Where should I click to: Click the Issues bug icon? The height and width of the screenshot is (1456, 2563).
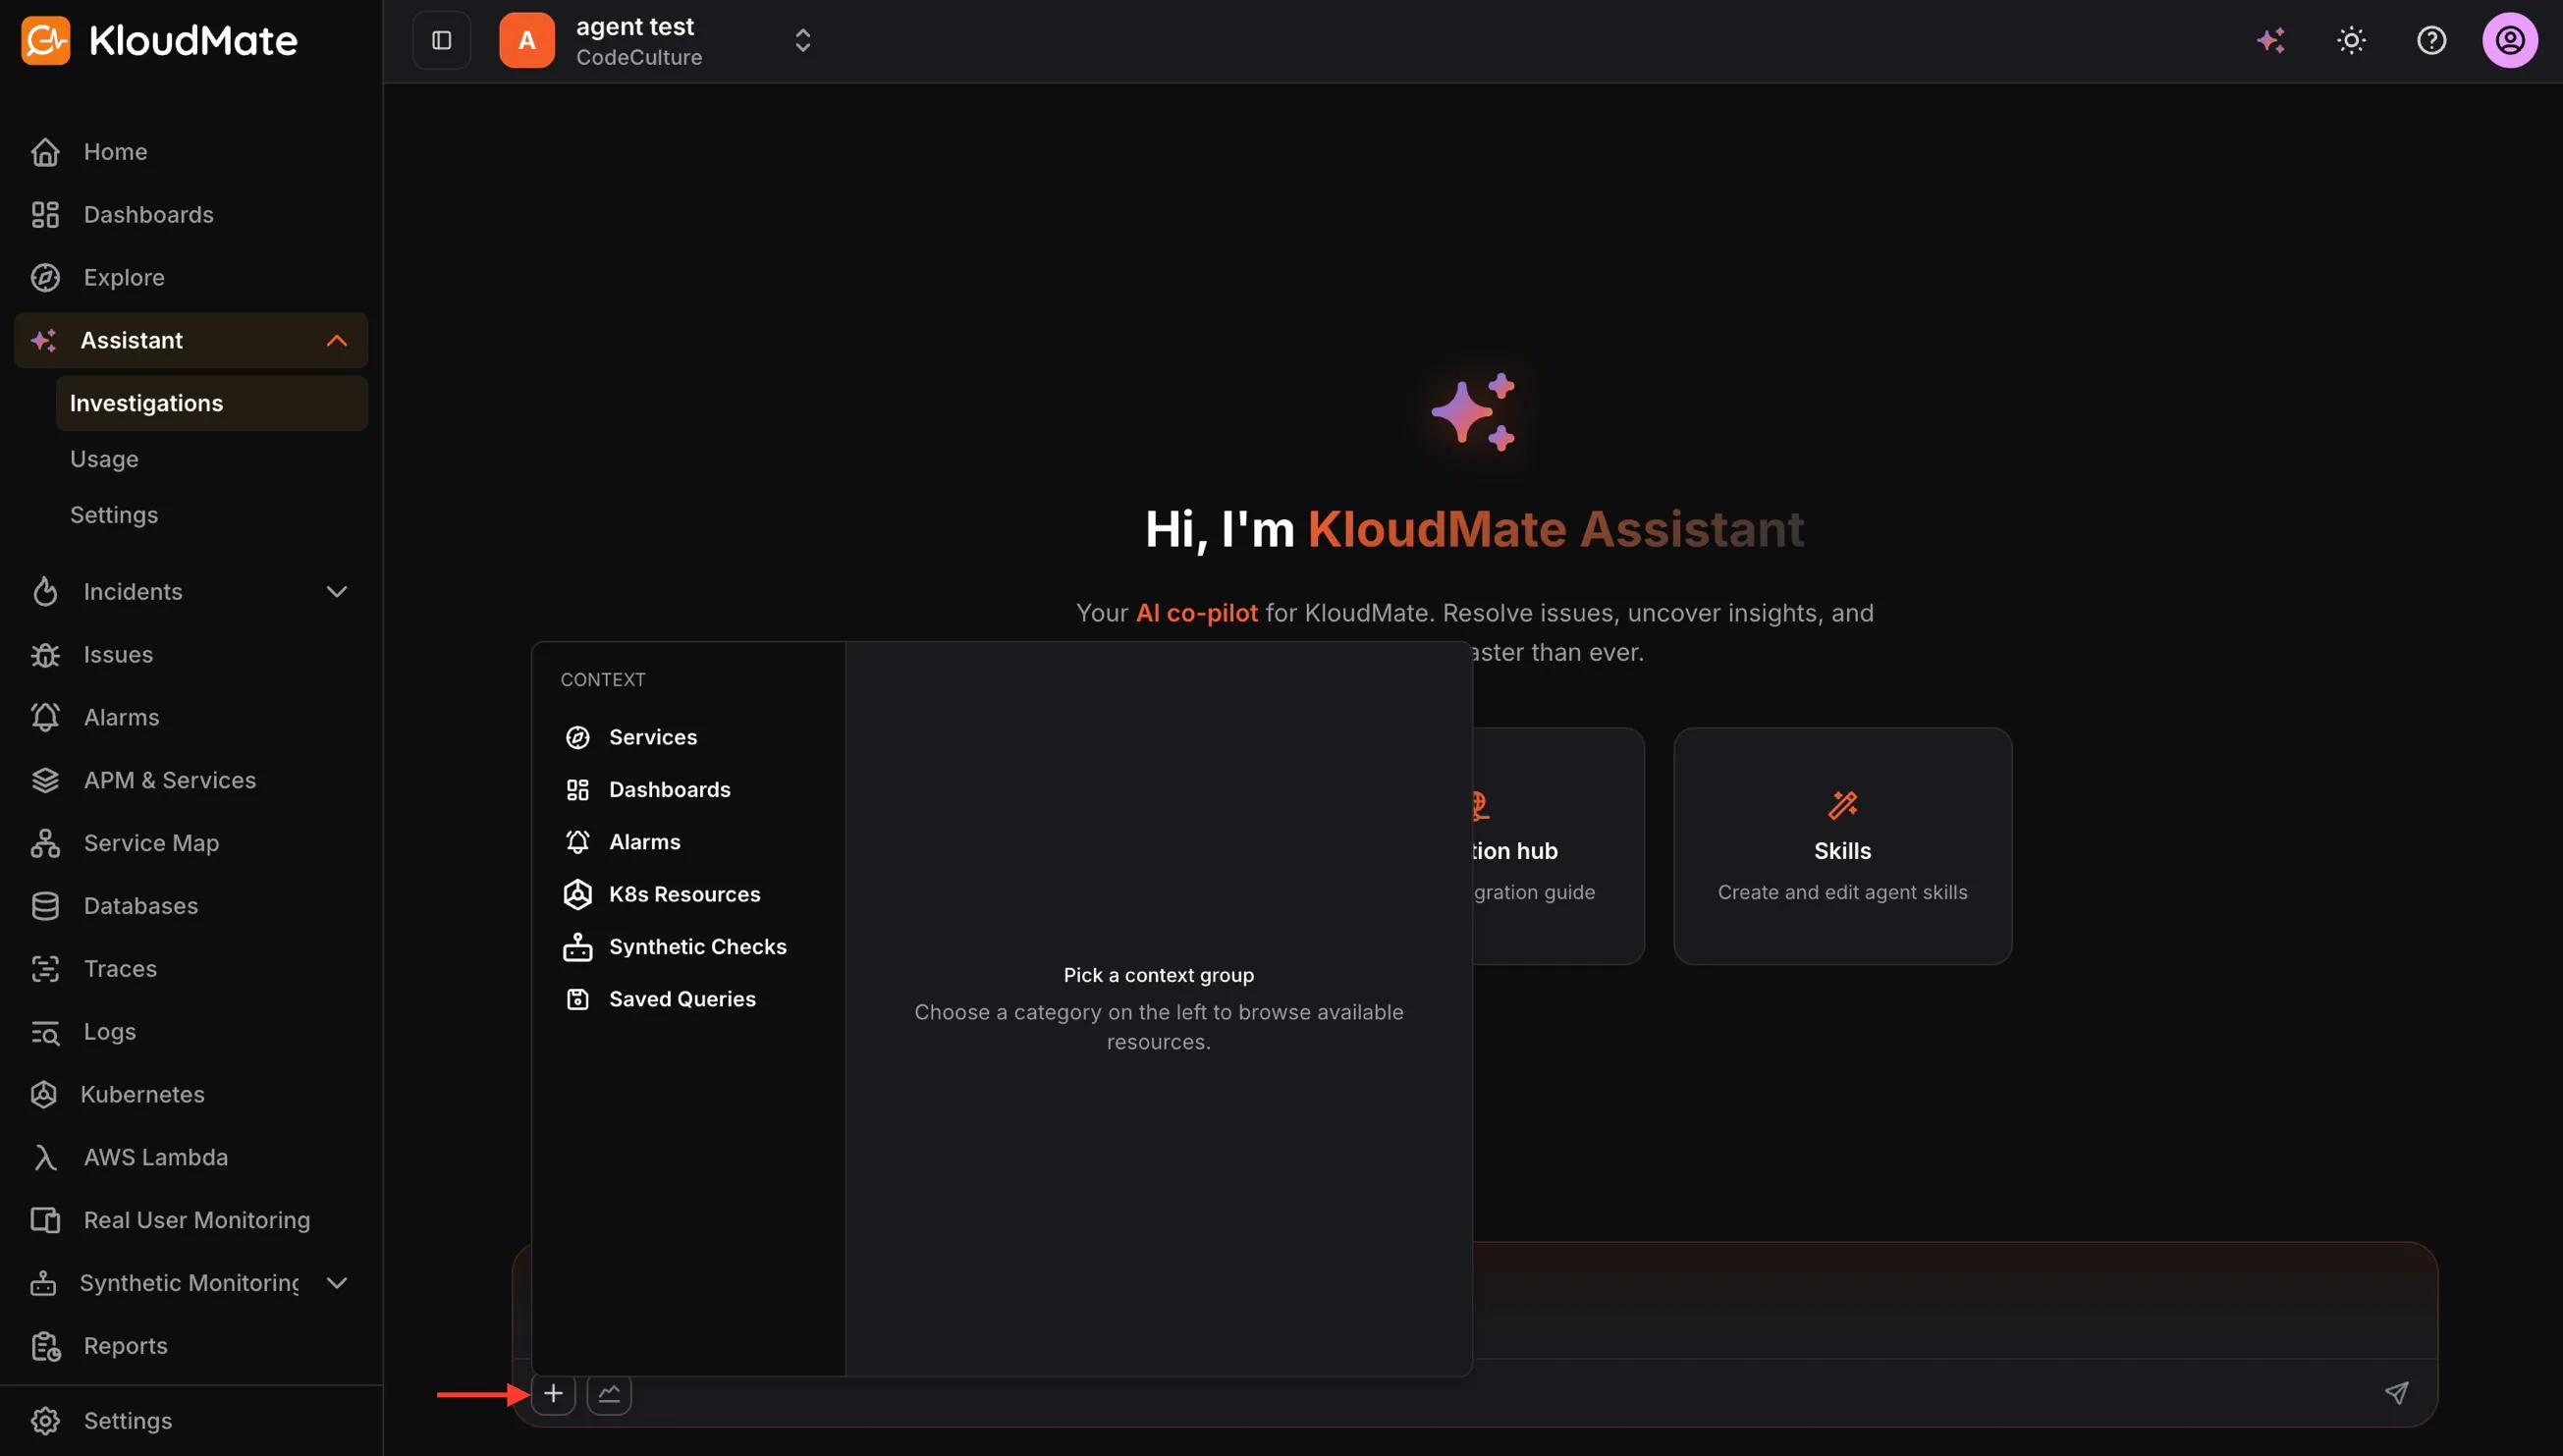tap(45, 654)
